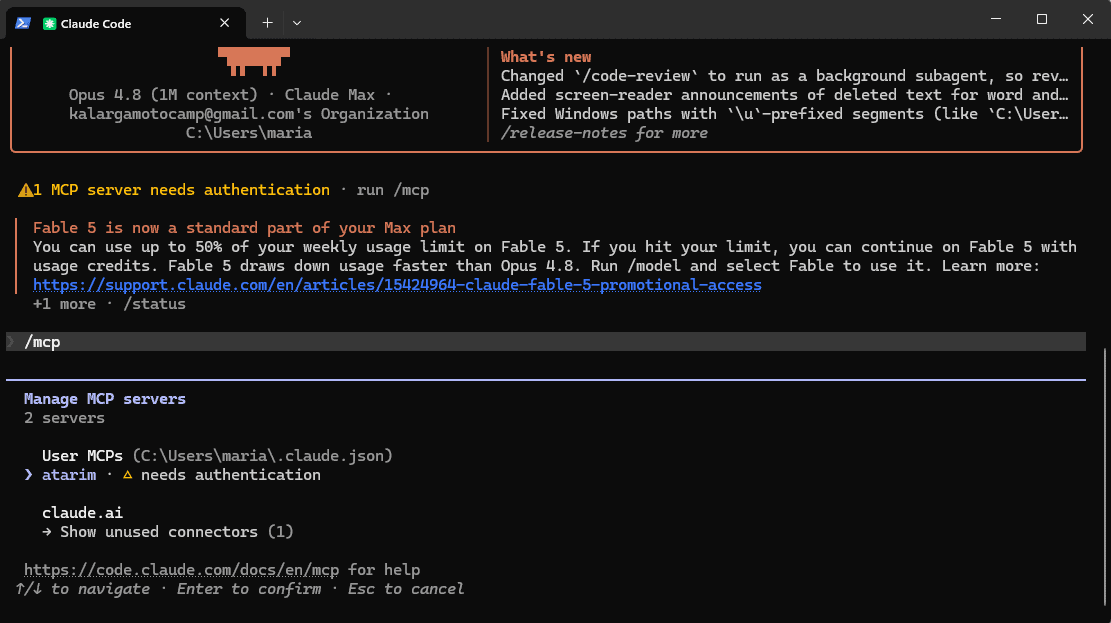The image size is (1111, 623).
Task: Click the "What's new" heading
Action: [546, 57]
